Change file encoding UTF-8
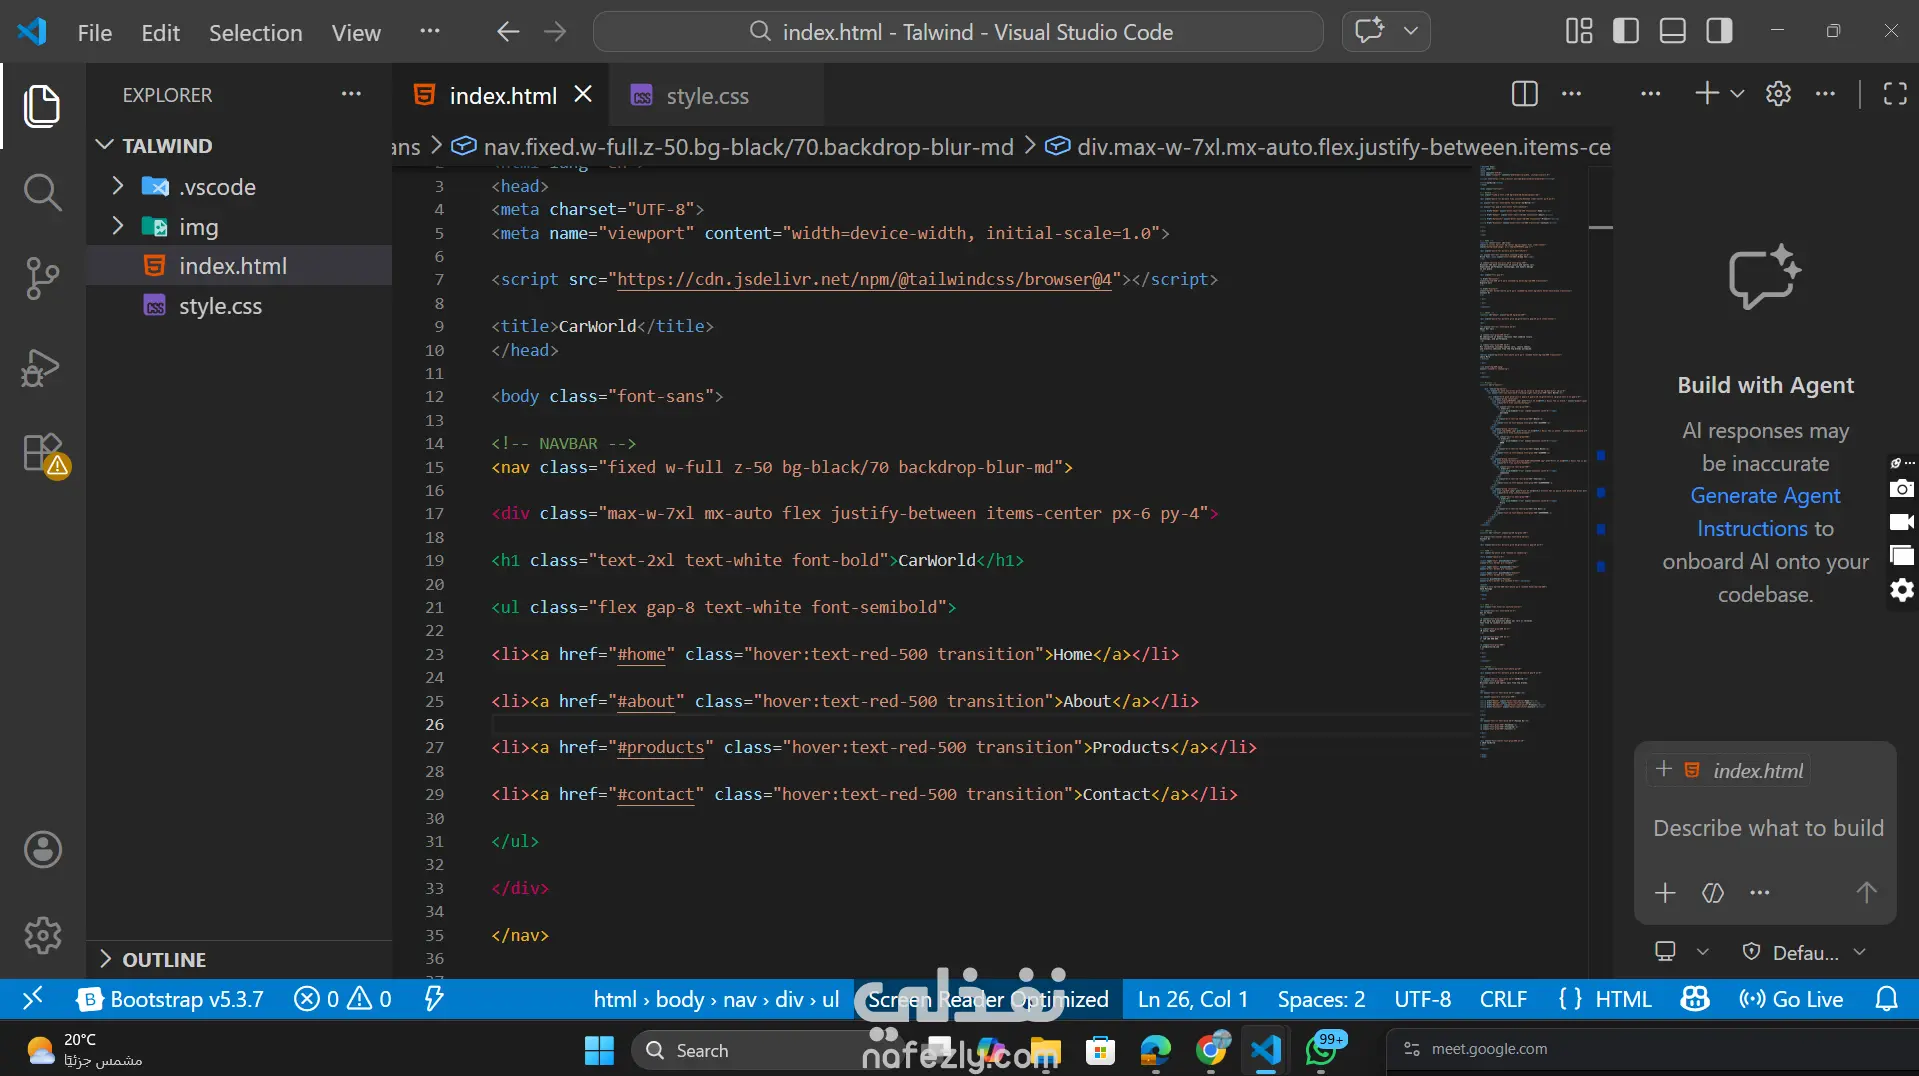Image resolution: width=1919 pixels, height=1076 pixels. 1422,999
